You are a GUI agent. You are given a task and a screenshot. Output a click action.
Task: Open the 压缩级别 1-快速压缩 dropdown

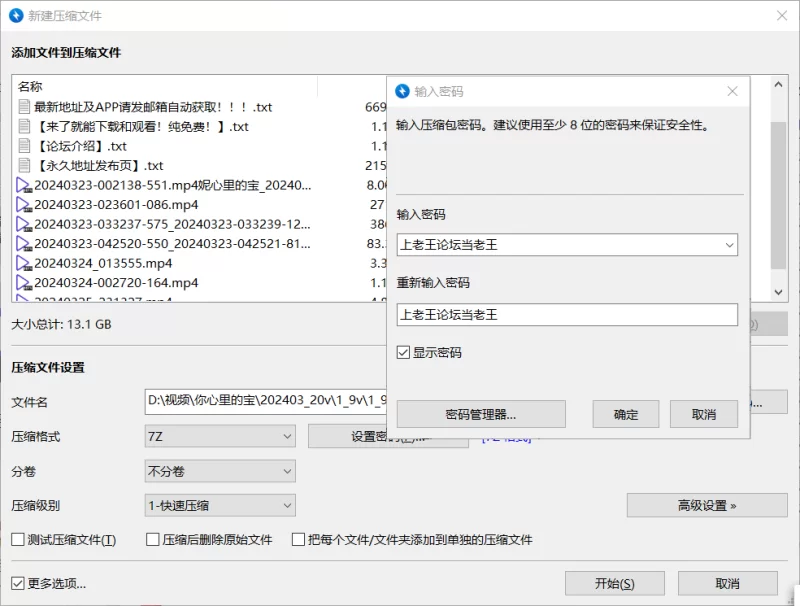[x=220, y=506]
